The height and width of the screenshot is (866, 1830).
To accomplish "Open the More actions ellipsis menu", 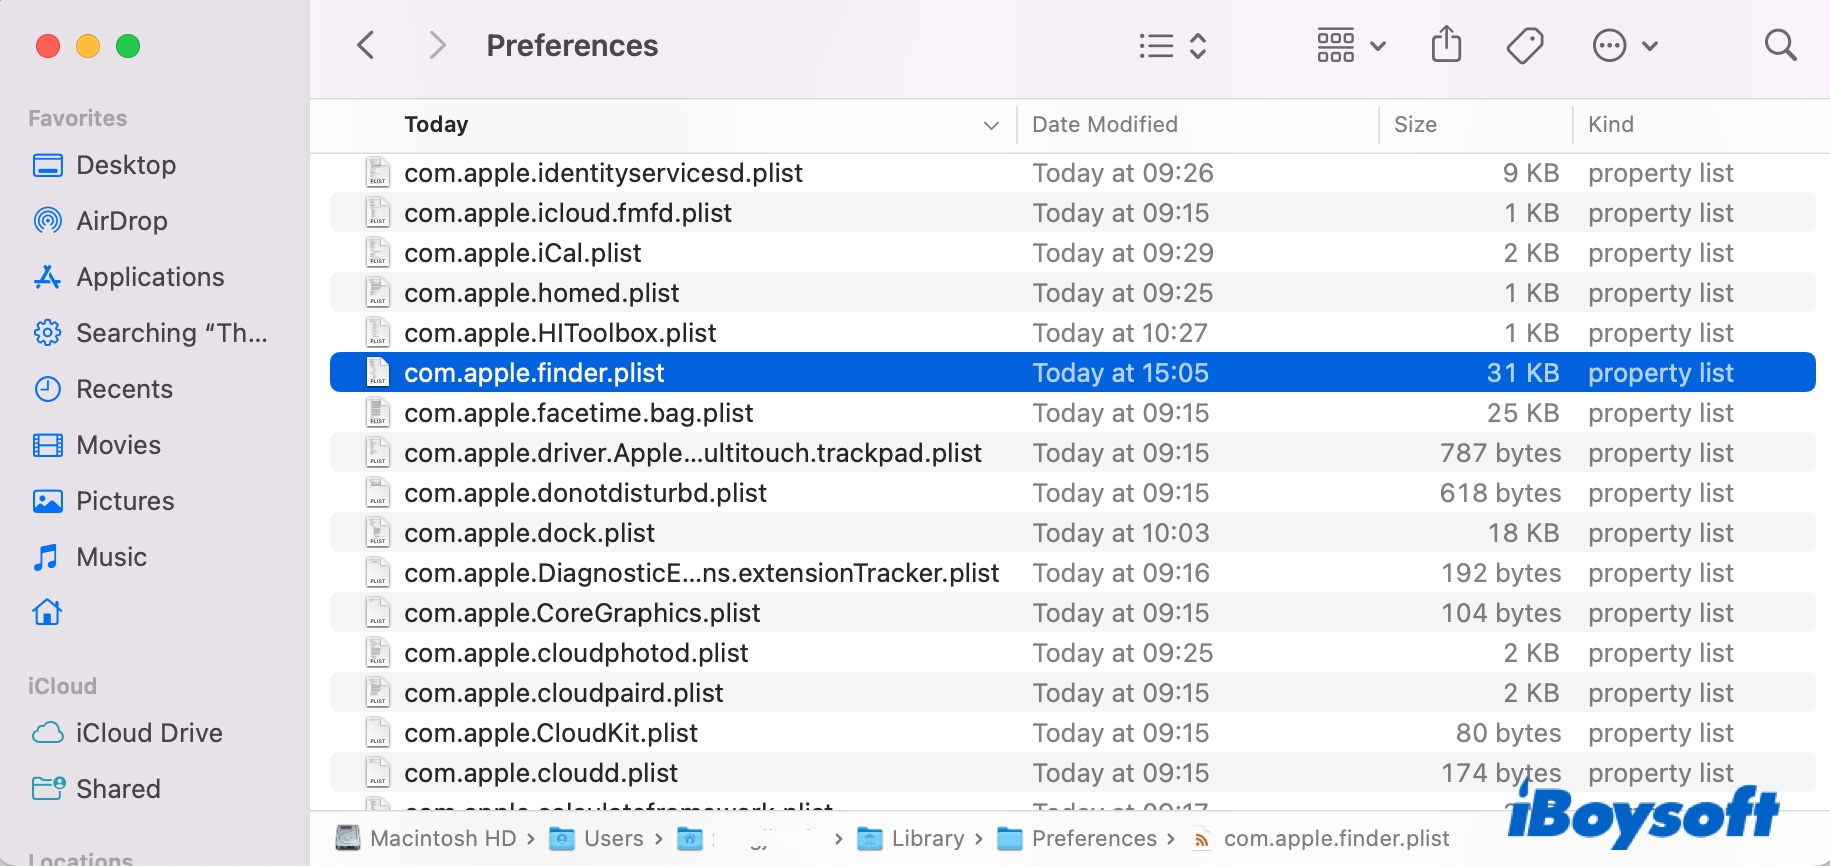I will tap(1624, 45).
